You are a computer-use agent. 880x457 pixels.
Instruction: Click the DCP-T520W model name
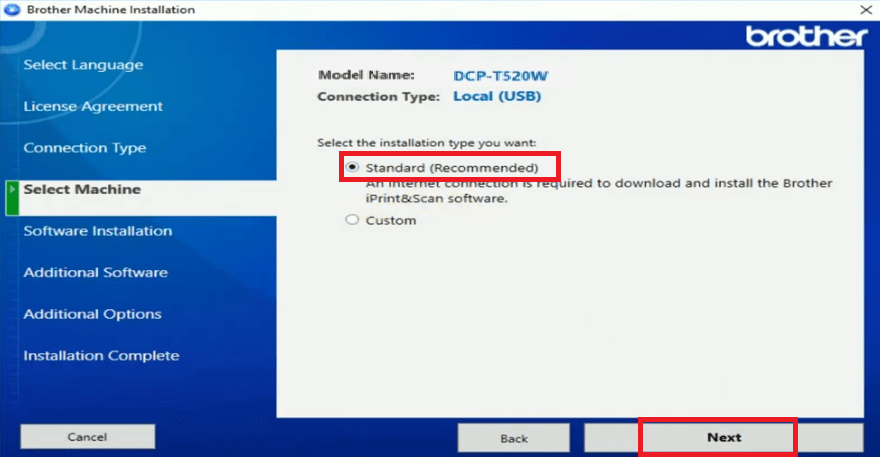501,76
